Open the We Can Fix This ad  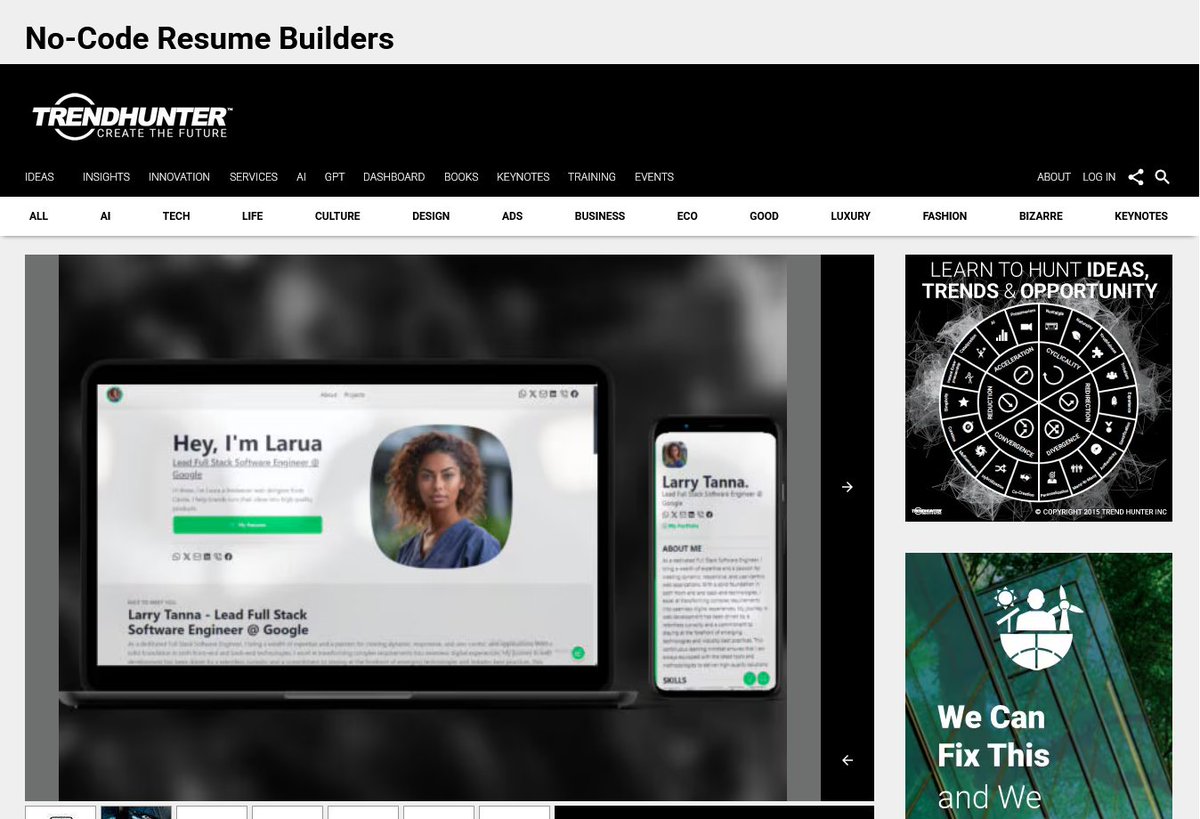pos(1039,686)
